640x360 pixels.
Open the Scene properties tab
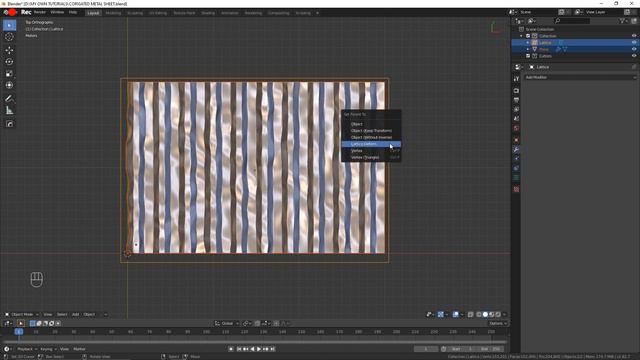click(x=516, y=119)
